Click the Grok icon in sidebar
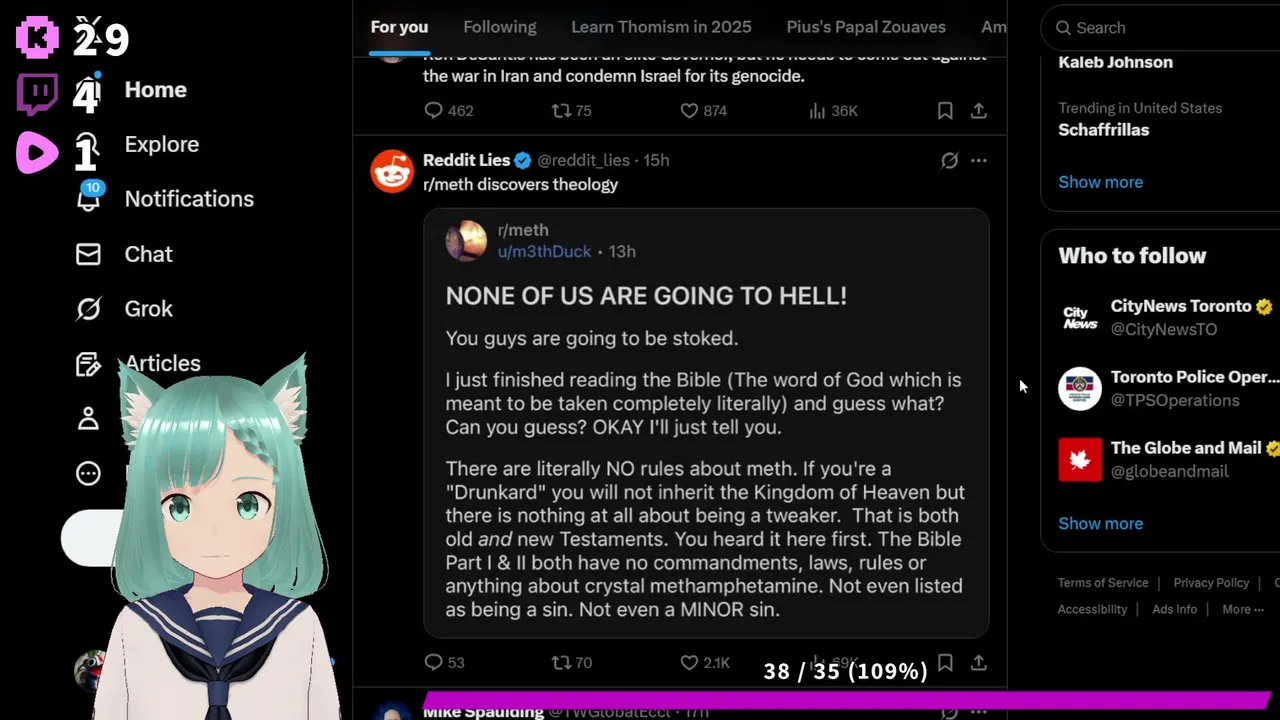Image resolution: width=1280 pixels, height=720 pixels. click(88, 309)
